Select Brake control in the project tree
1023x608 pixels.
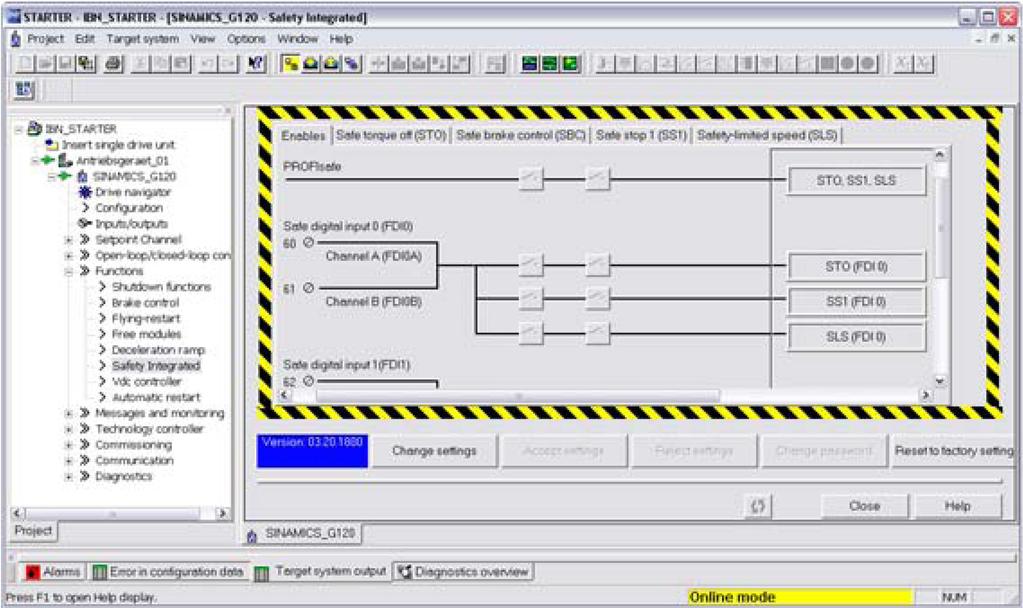pyautogui.click(x=145, y=303)
